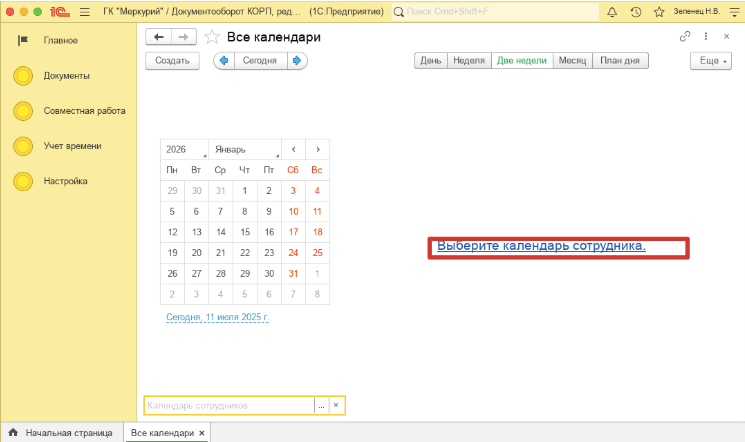Screen dimensions: 745x442
Task: Click the Создать button
Action: click(x=172, y=60)
